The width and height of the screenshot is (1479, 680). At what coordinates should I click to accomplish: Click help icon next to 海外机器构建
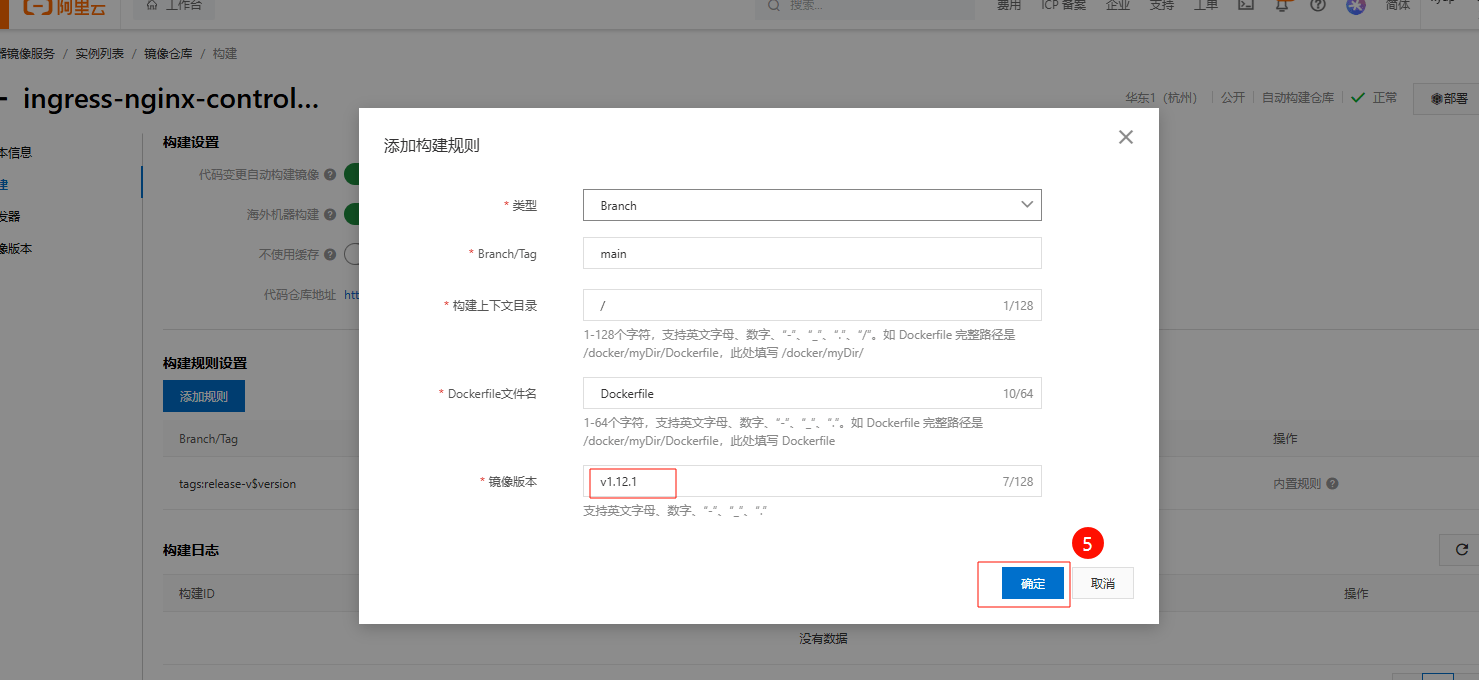point(330,215)
